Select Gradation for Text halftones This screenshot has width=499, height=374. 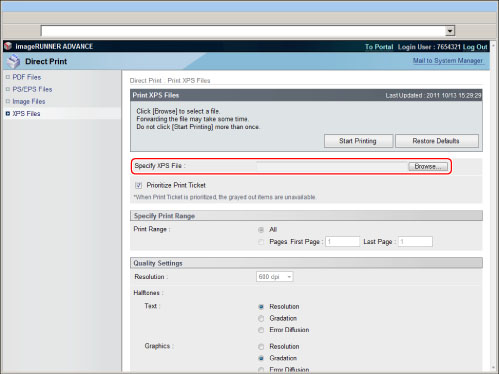point(261,319)
